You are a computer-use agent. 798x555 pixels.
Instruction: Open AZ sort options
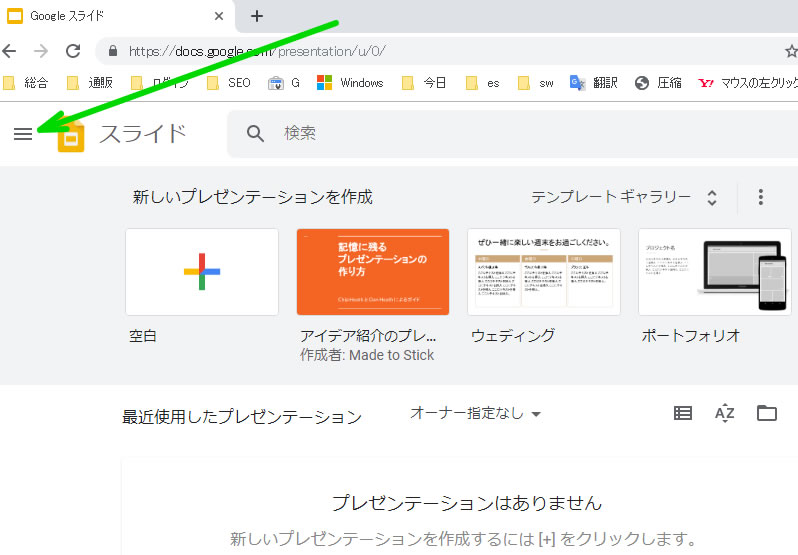click(725, 413)
